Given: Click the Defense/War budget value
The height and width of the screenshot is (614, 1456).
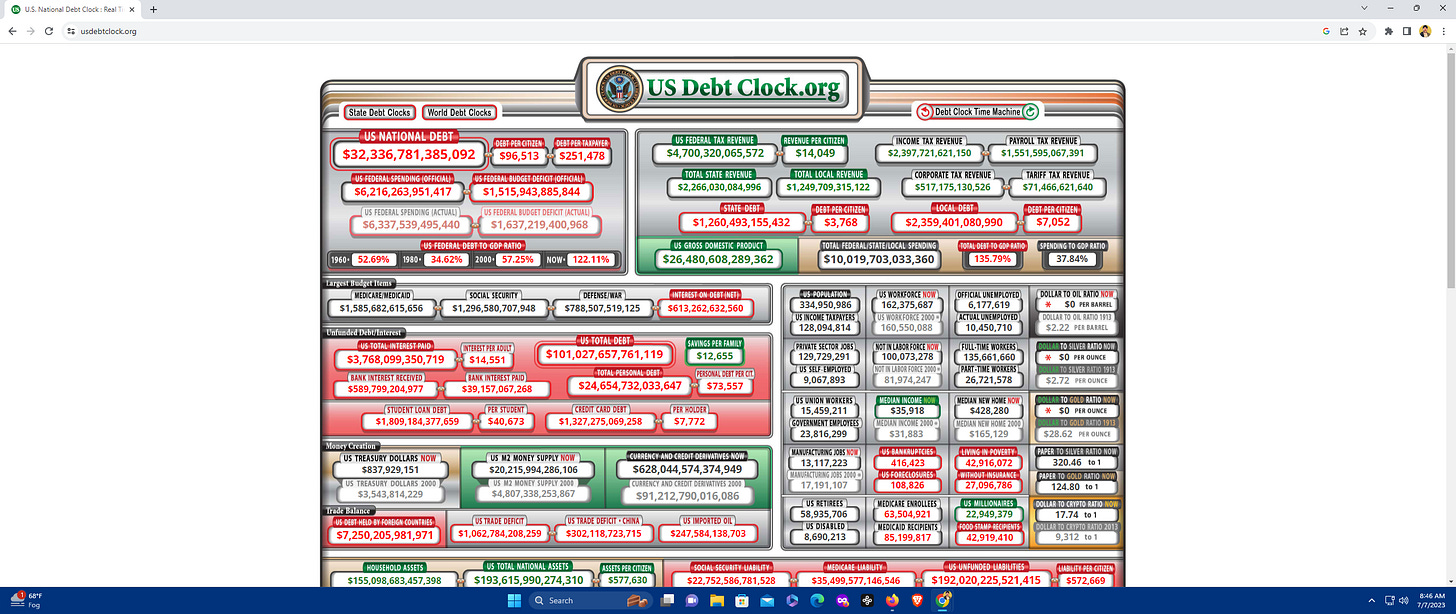Looking at the screenshot, I should click(x=602, y=308).
